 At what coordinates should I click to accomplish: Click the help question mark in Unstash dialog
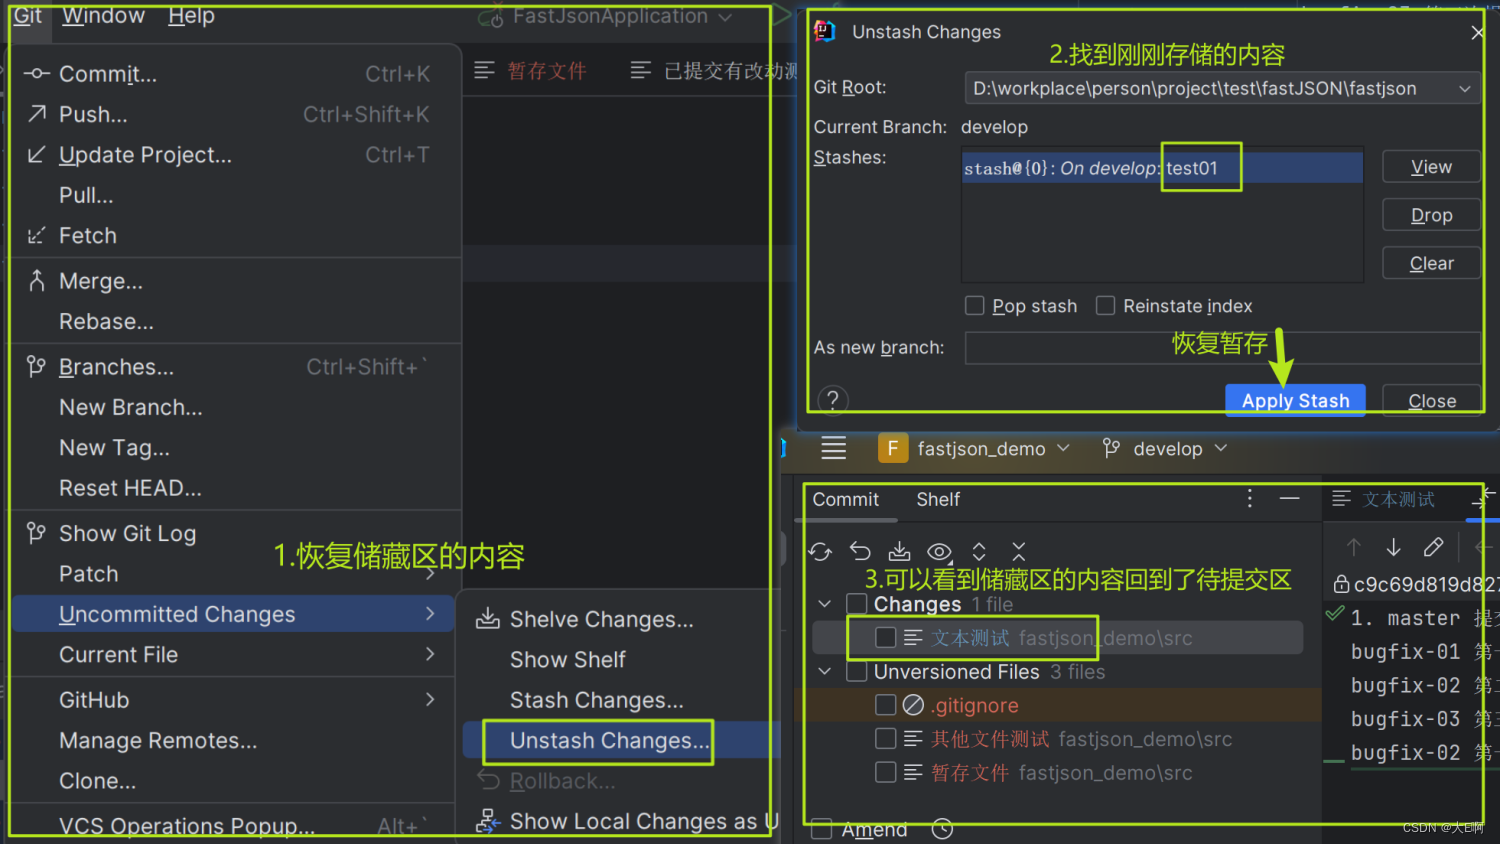coord(833,400)
